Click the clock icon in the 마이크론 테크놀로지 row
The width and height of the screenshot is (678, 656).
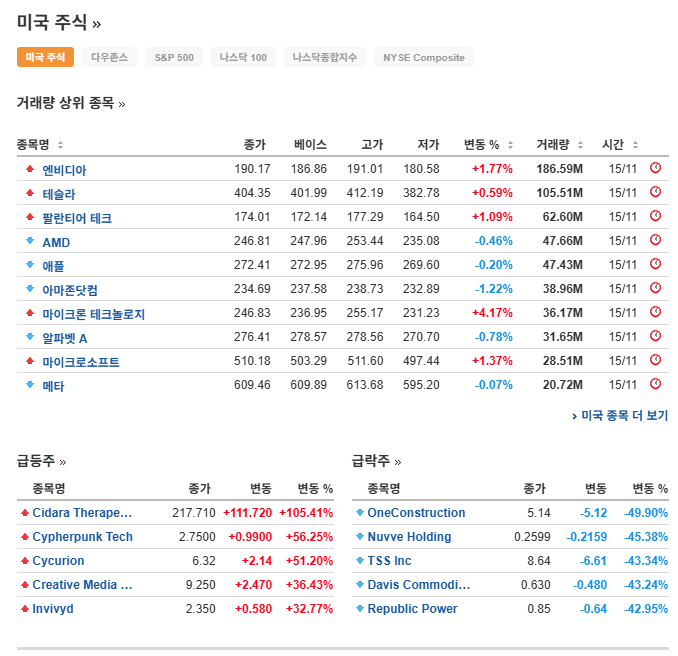tap(655, 312)
